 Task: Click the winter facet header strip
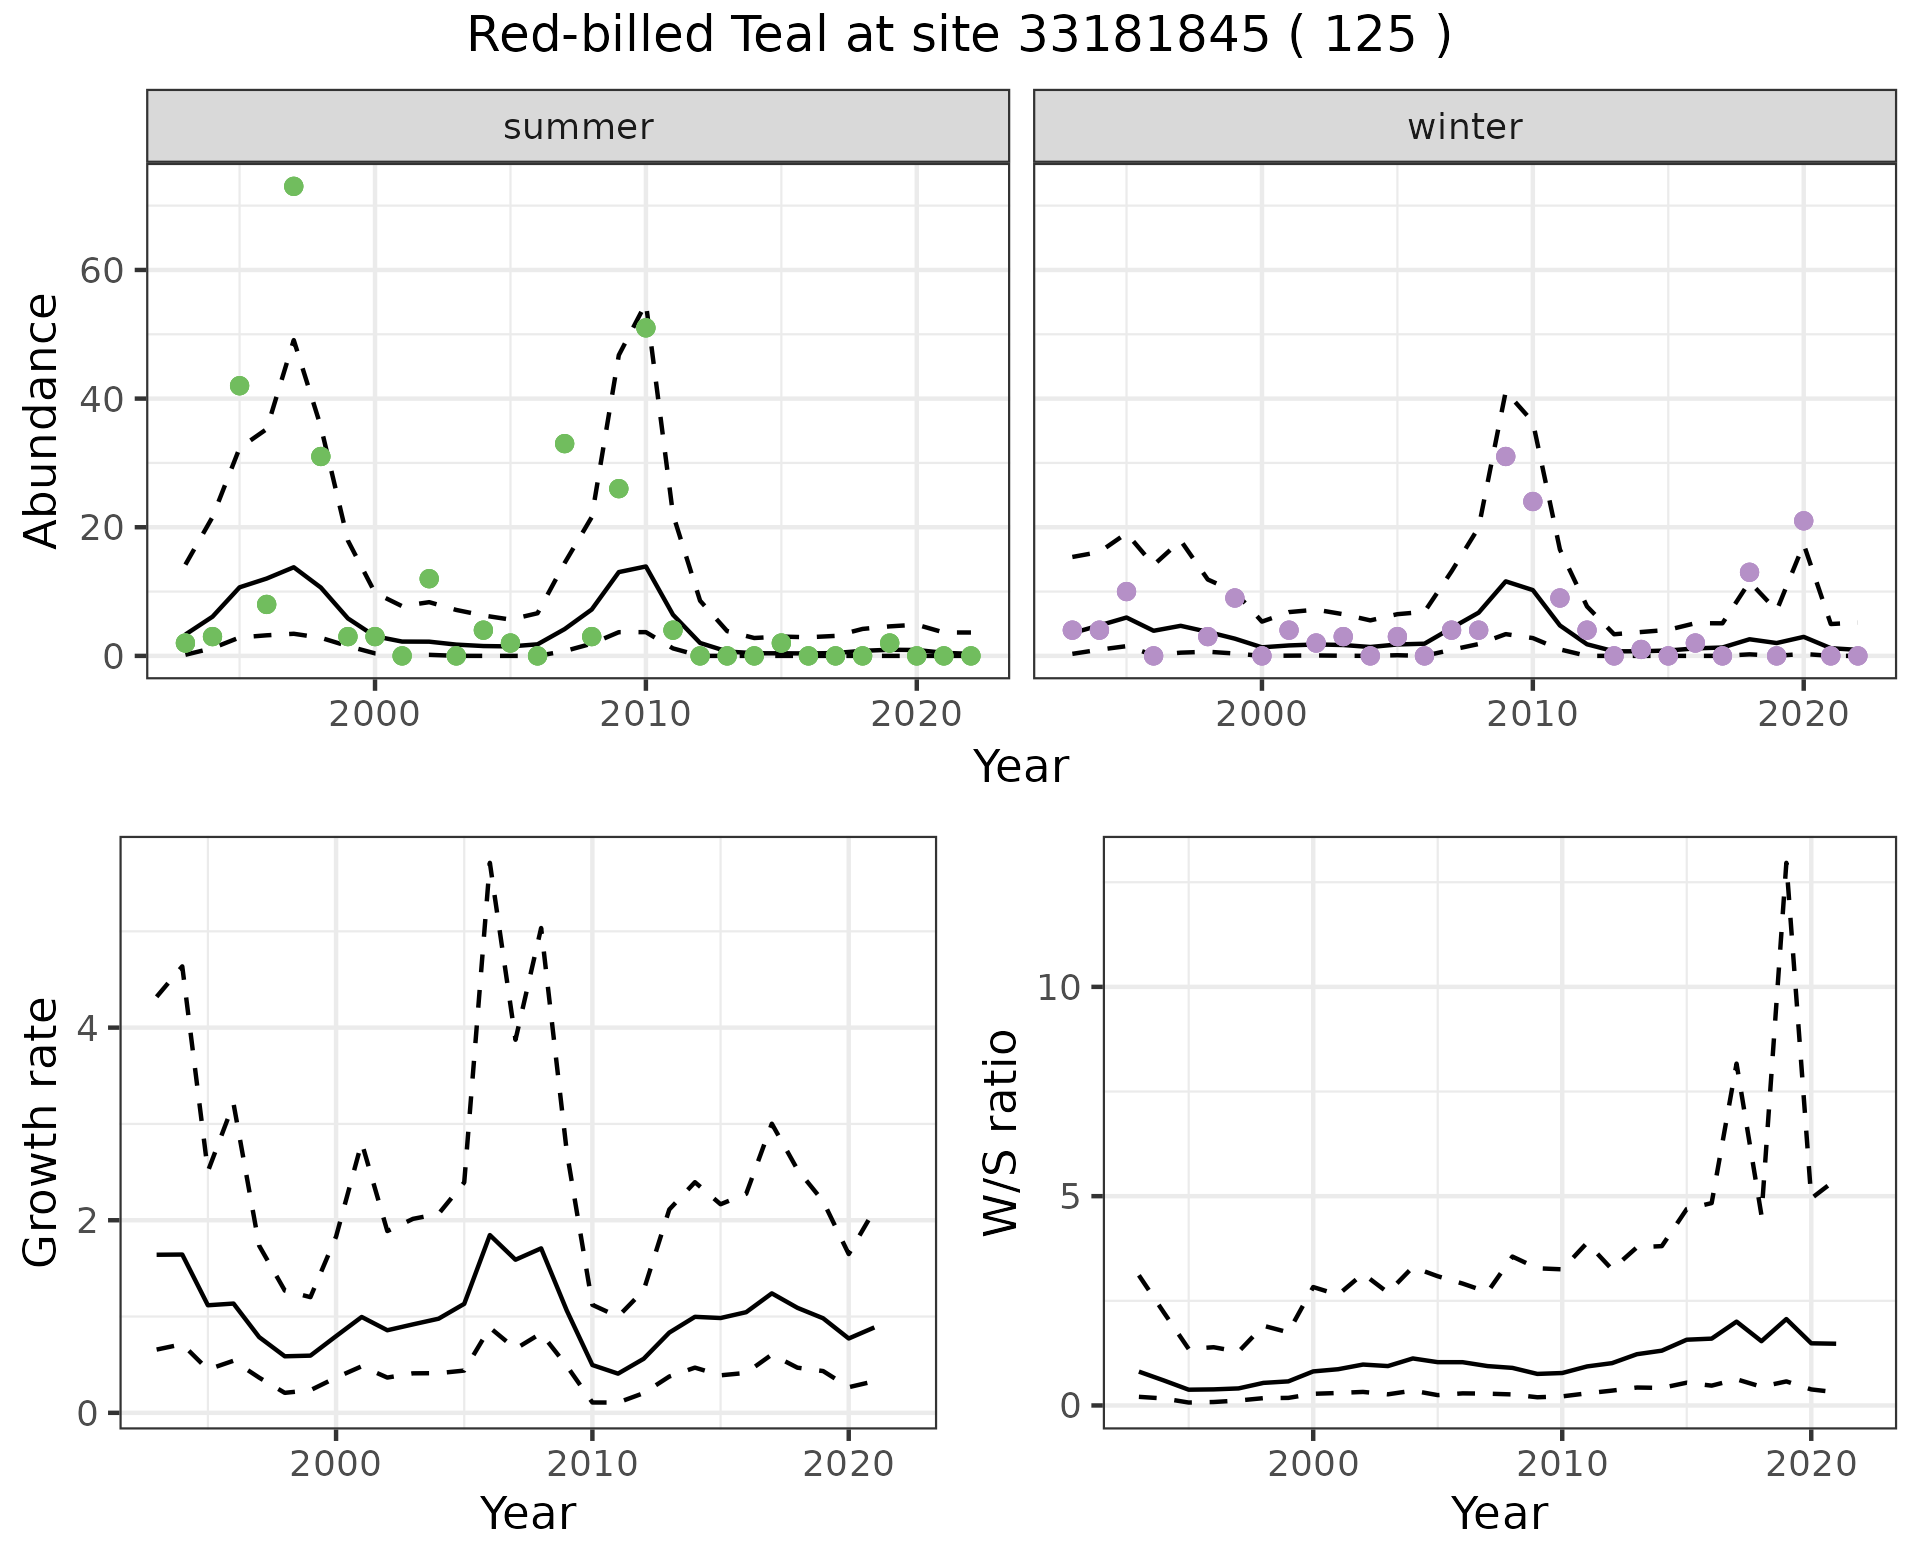click(1464, 127)
